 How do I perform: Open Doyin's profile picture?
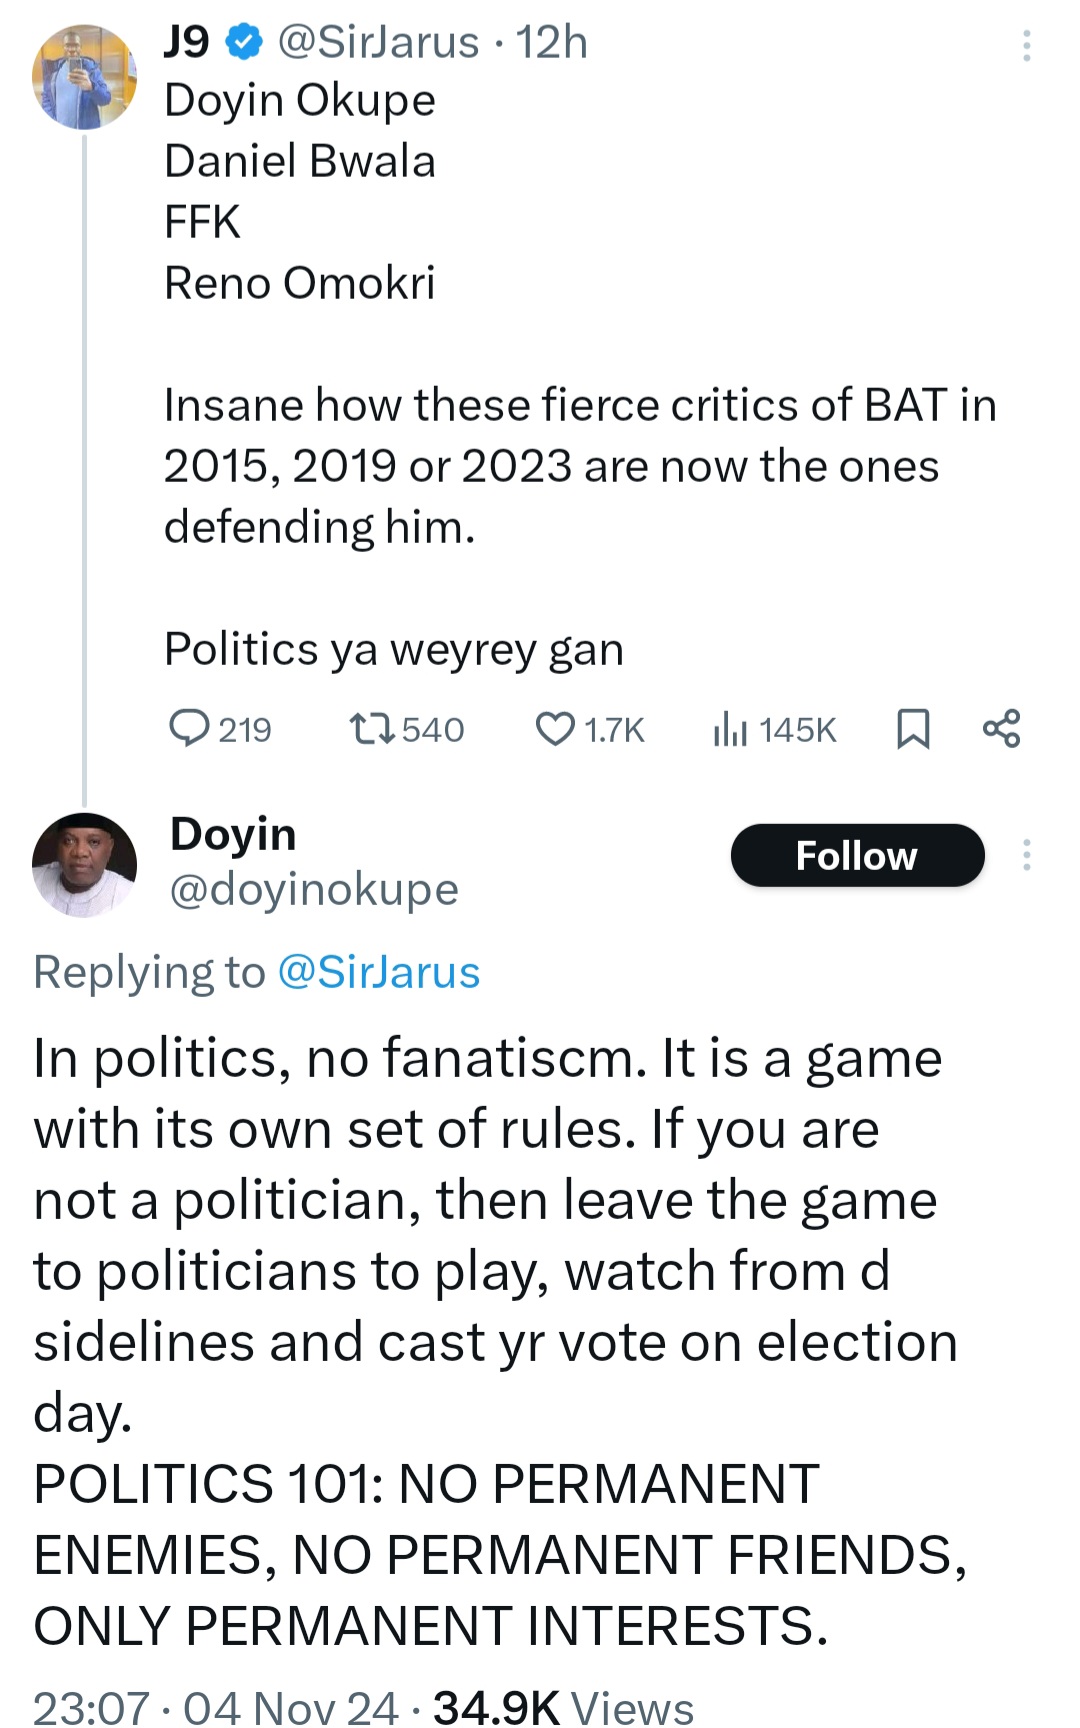[x=84, y=864]
